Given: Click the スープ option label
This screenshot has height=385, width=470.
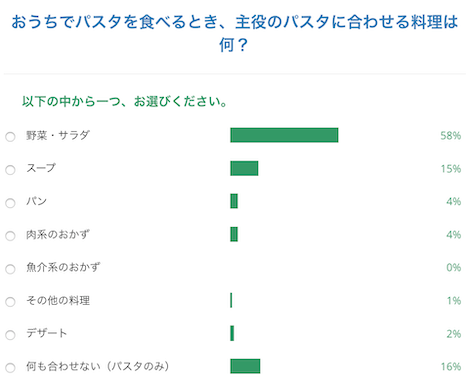Looking at the screenshot, I should (x=41, y=168).
